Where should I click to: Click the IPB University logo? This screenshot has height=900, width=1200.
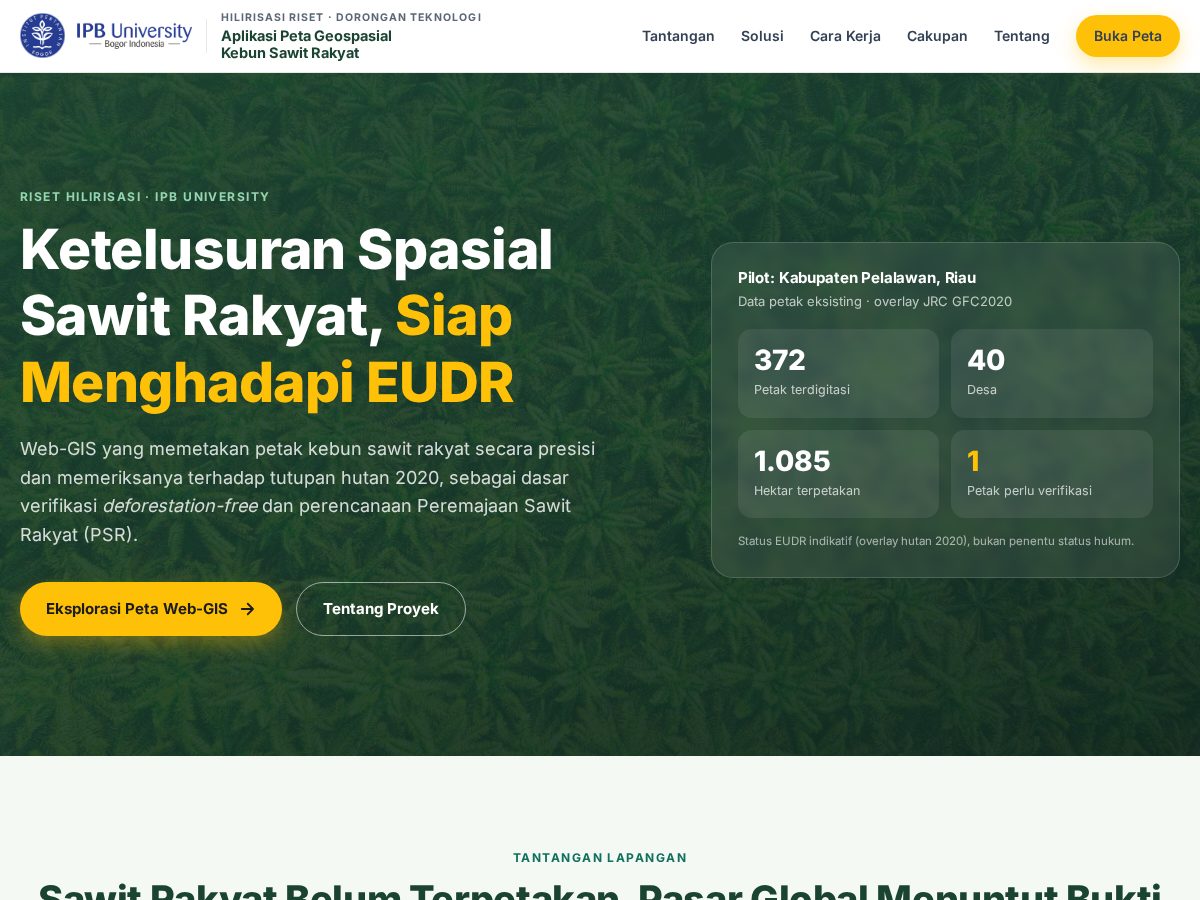106,35
